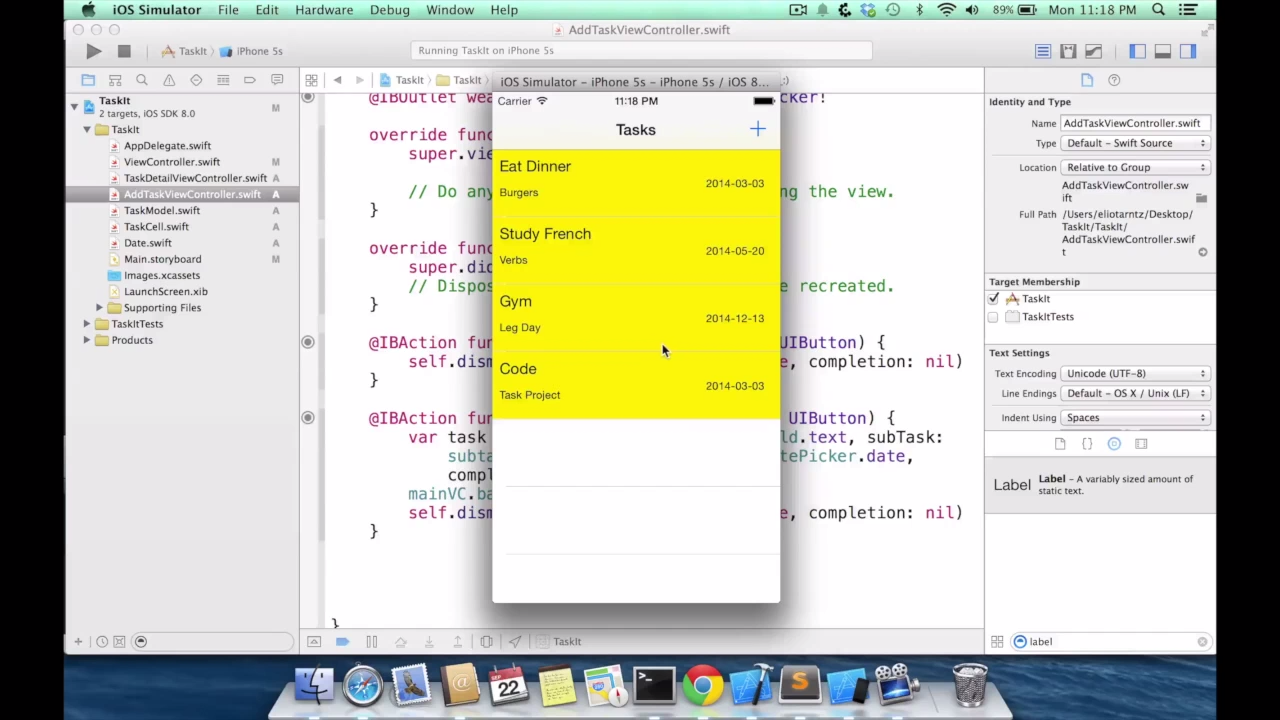Open the Edit menu
The image size is (1280, 720).
pyautogui.click(x=267, y=10)
